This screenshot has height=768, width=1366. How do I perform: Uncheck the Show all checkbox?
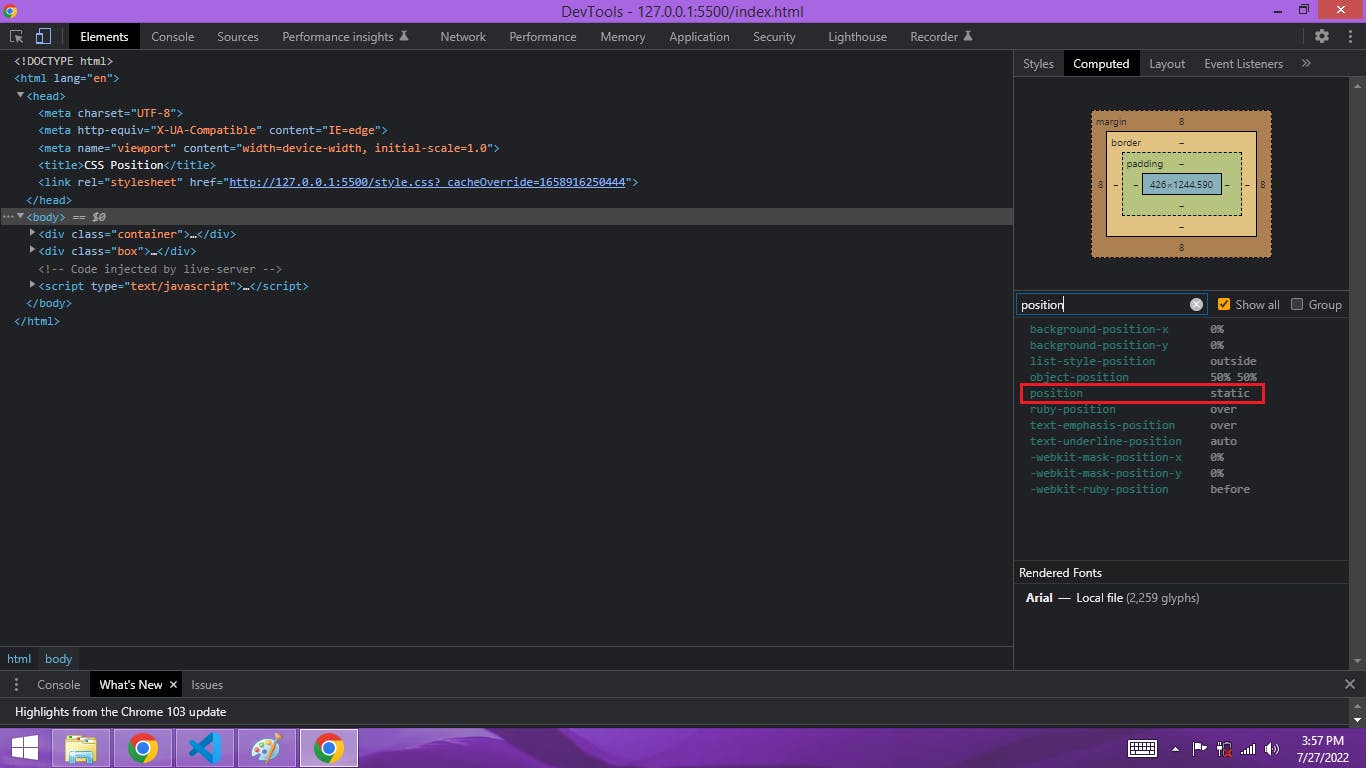[1224, 304]
